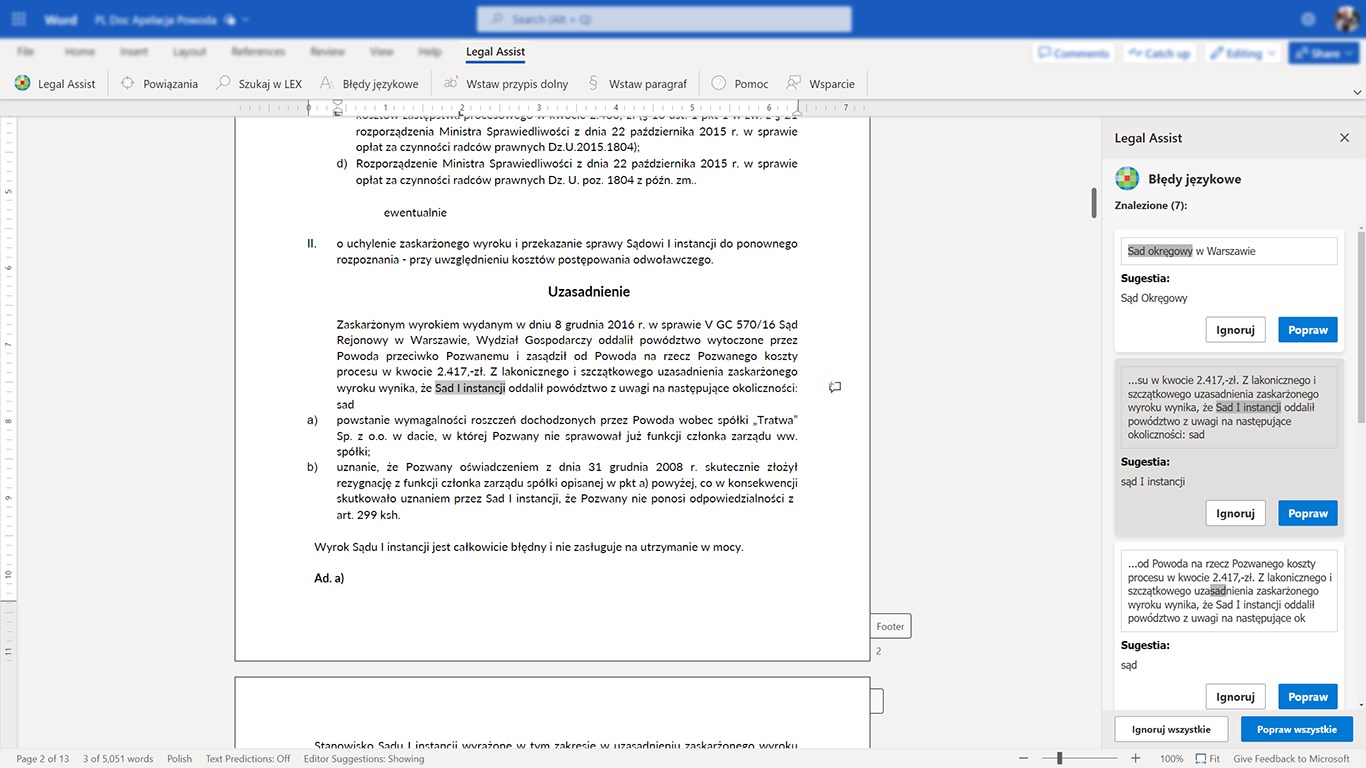The height and width of the screenshot is (768, 1366).
Task: Click Give Feedback to Microsoft
Action: click(1292, 759)
